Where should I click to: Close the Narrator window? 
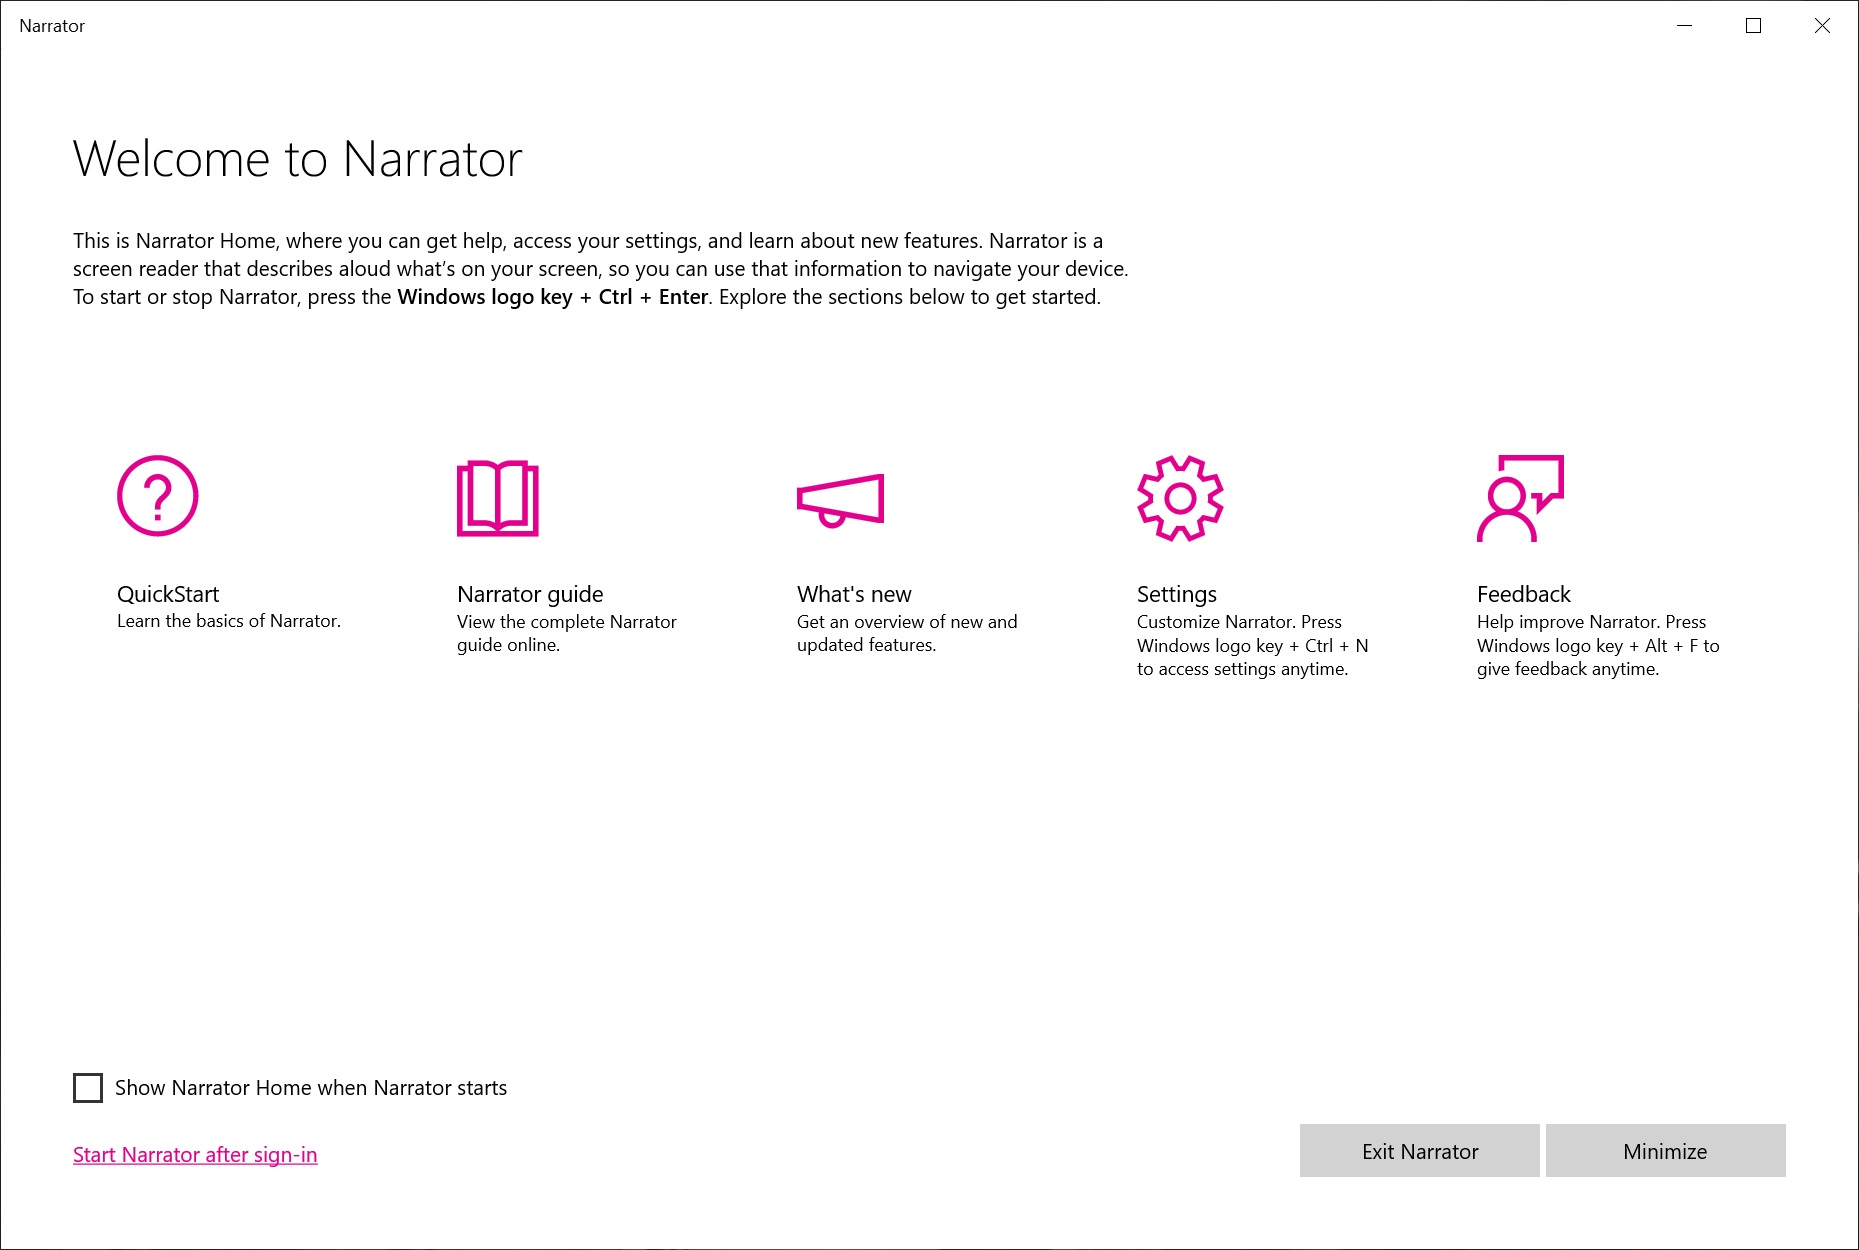1822,26
